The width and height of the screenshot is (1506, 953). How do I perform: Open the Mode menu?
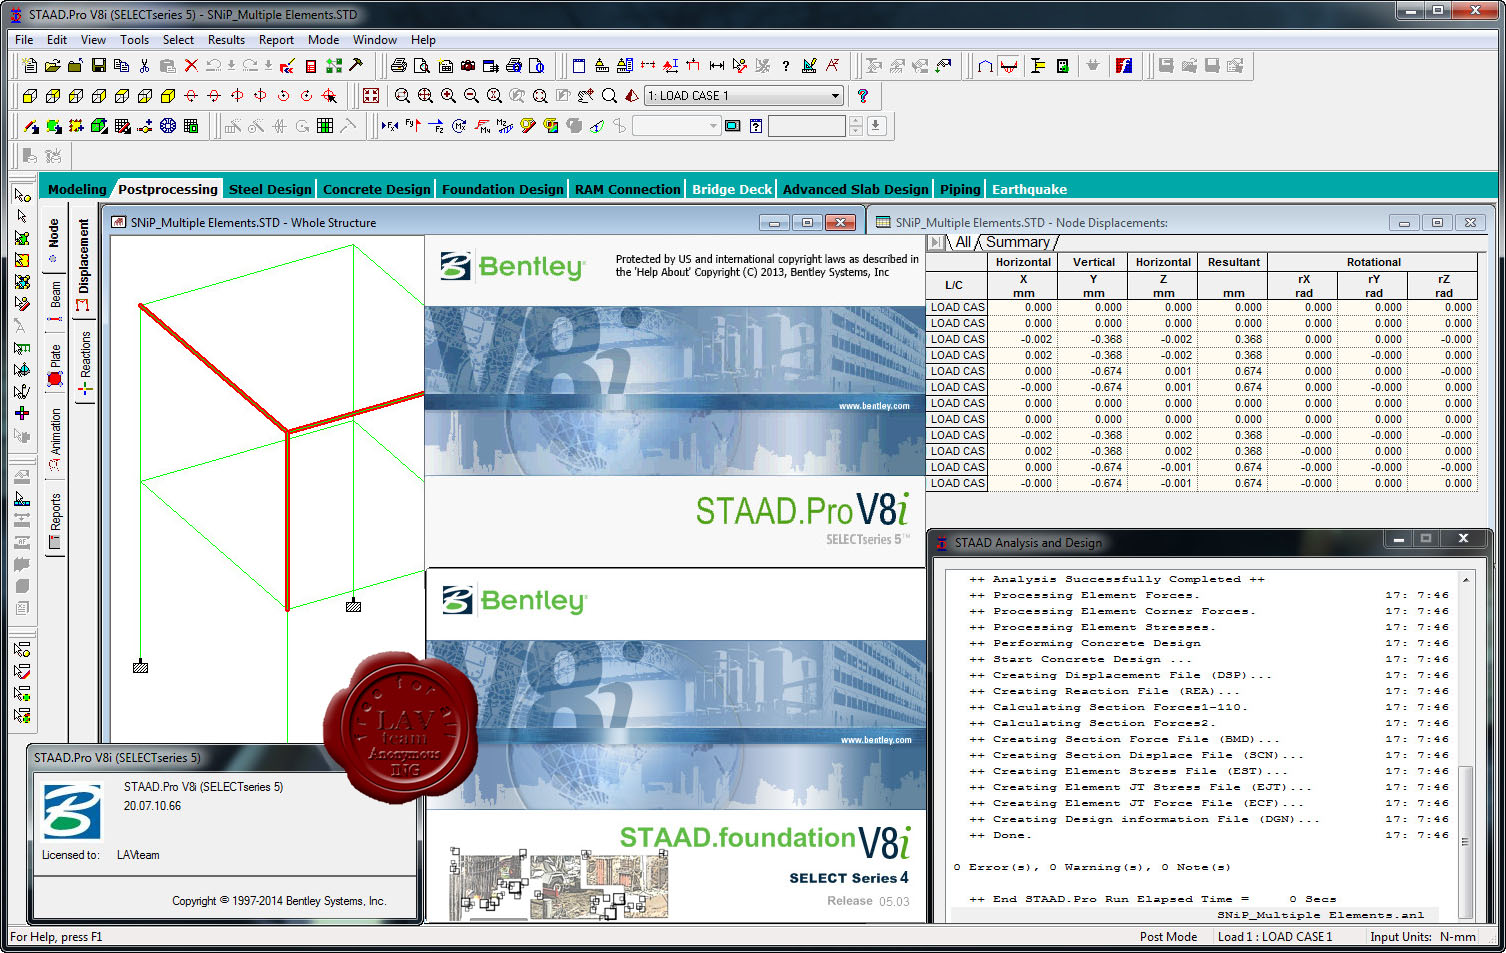point(323,40)
